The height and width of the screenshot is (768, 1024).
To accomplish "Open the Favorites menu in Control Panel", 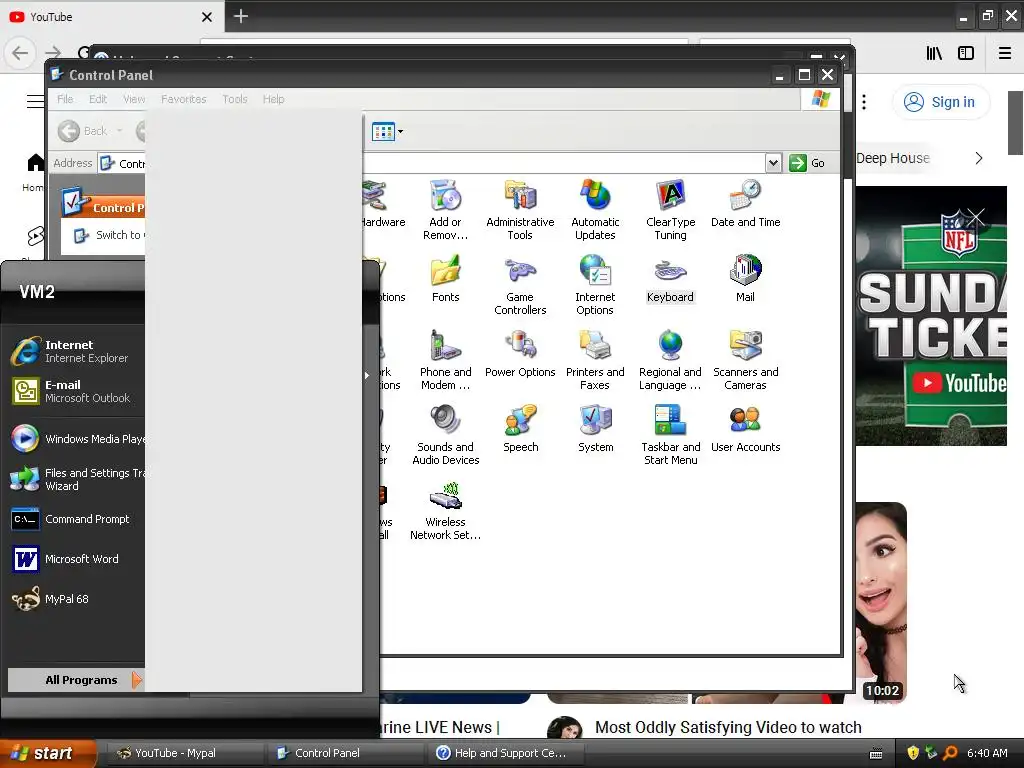I will pos(184,99).
